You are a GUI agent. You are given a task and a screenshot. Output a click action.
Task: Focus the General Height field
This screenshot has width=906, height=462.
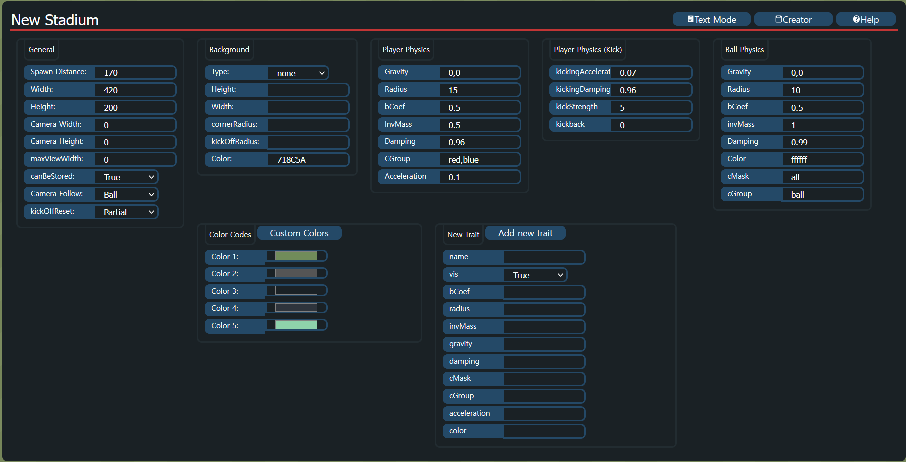[136, 107]
